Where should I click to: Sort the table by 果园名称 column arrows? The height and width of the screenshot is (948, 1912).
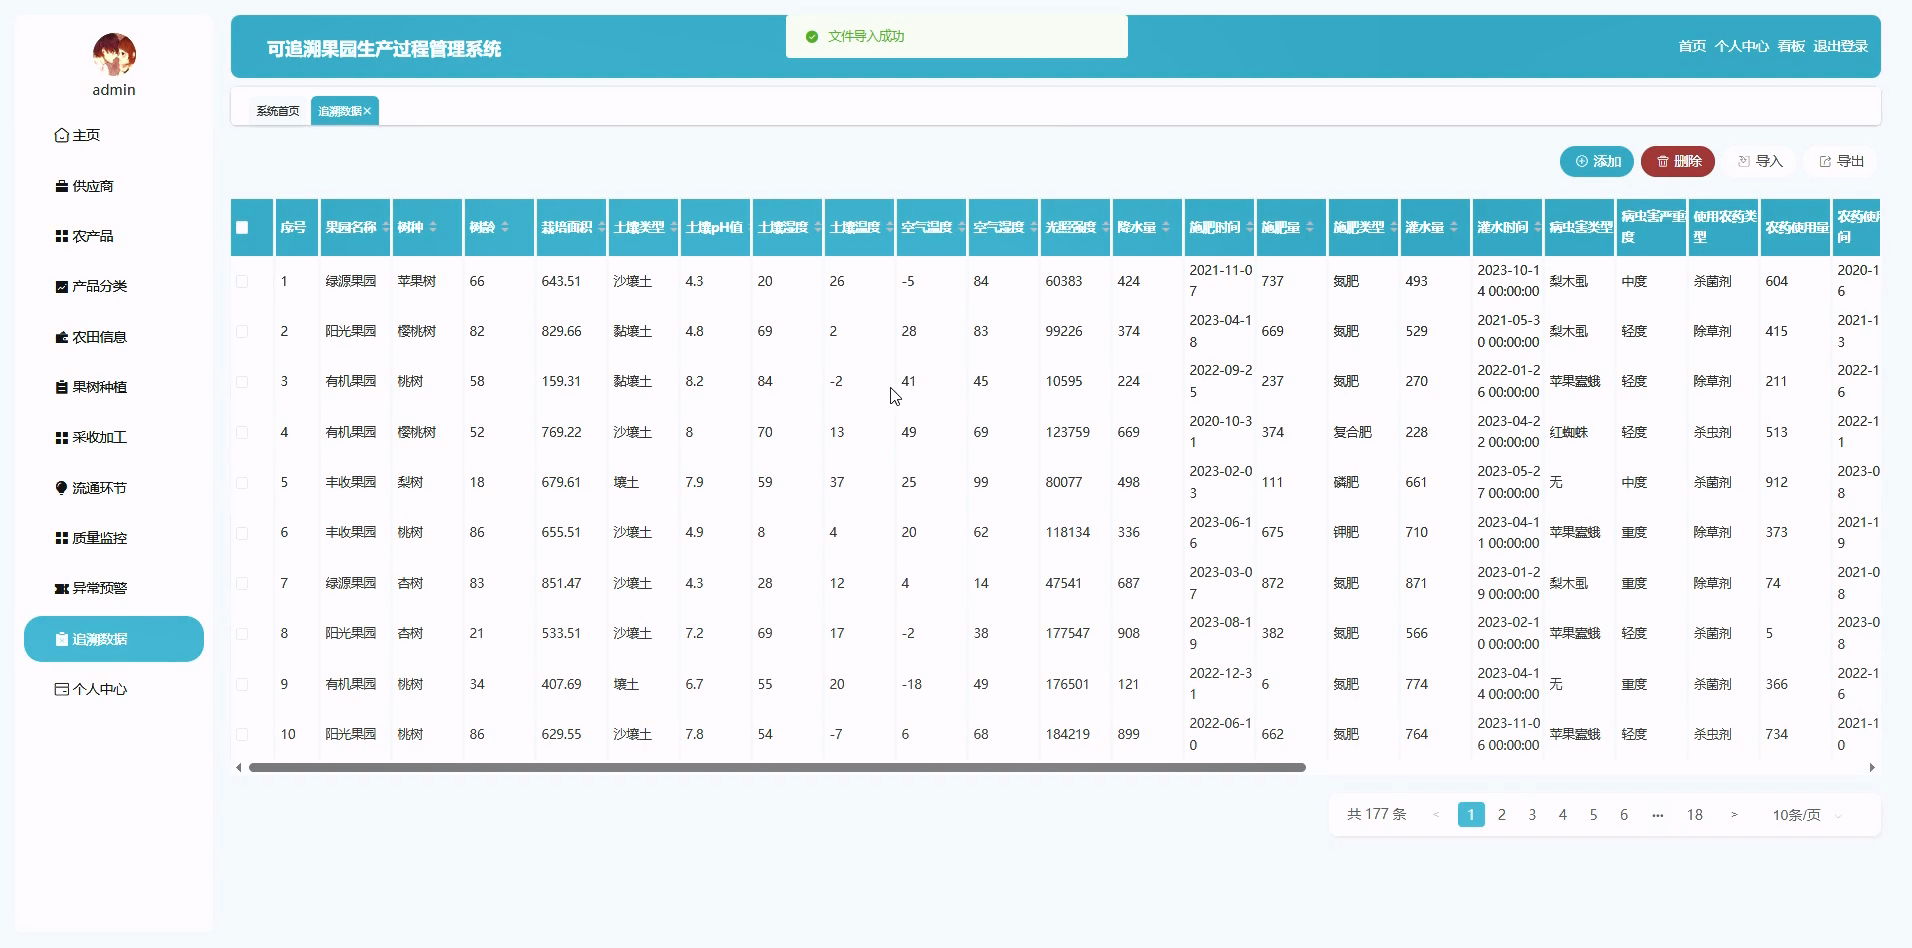click(385, 227)
